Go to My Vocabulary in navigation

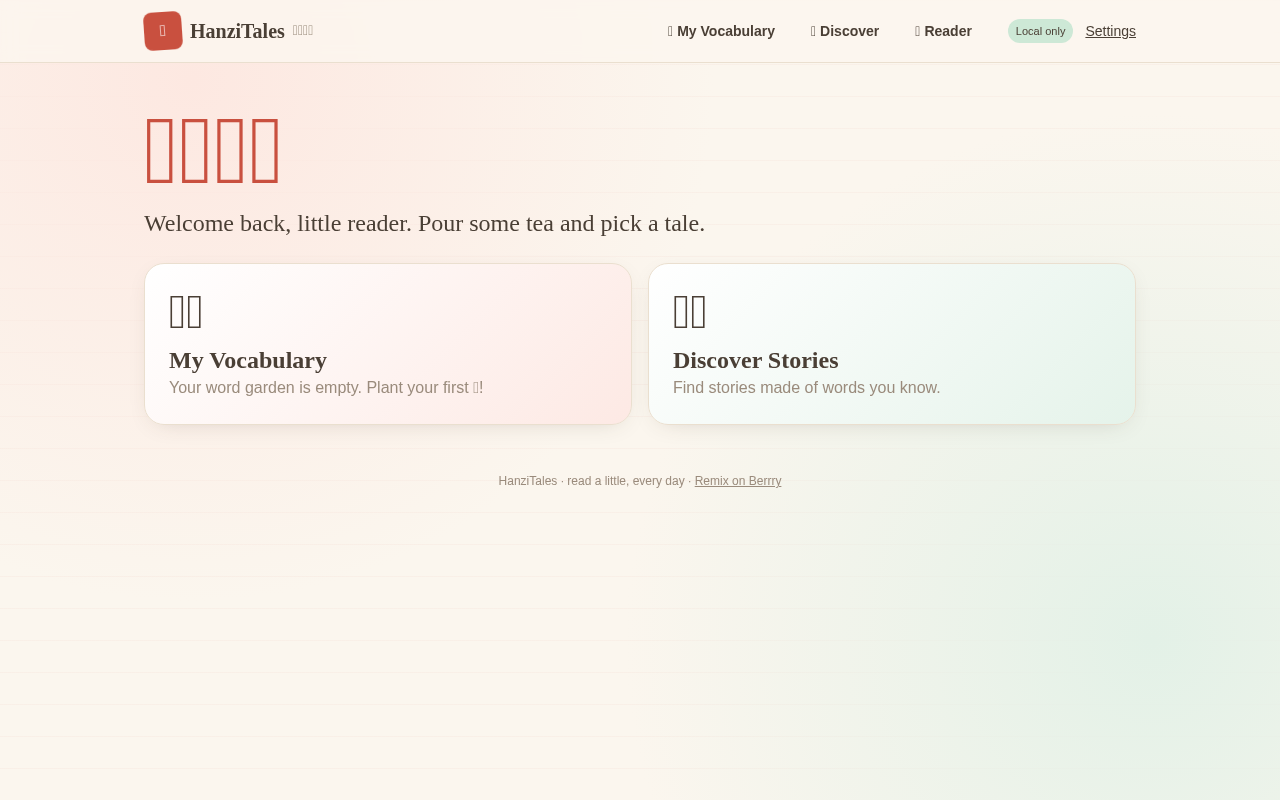click(721, 31)
